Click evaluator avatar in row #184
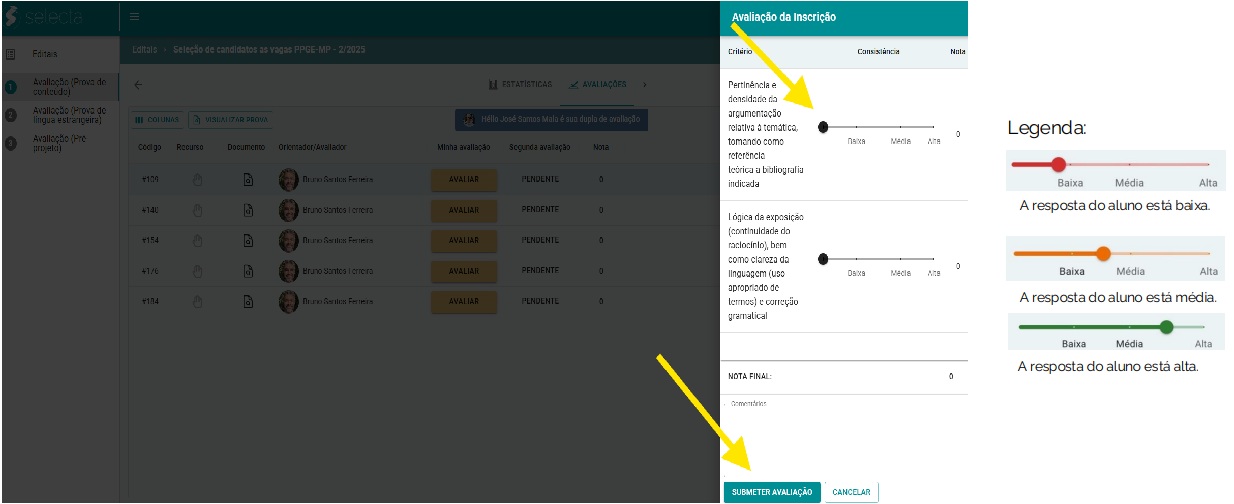Viewport: 1234px width, 504px height. click(x=289, y=302)
